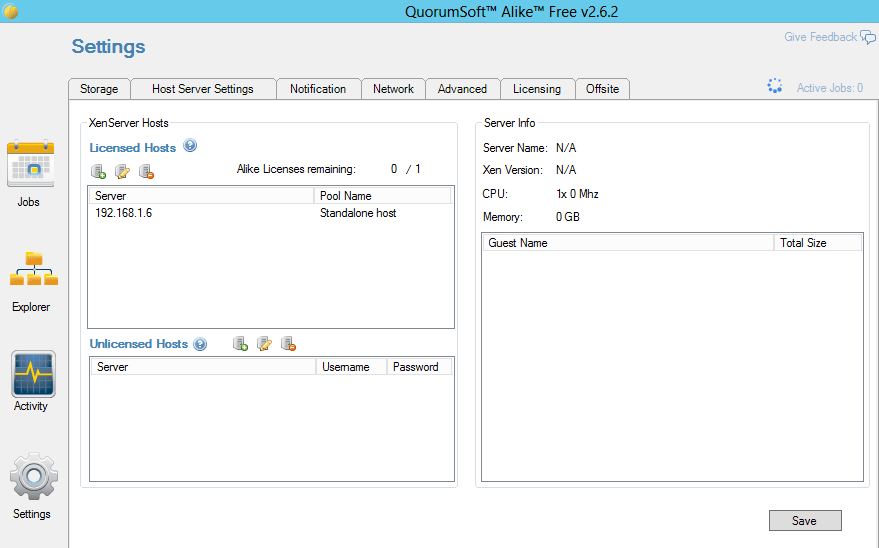Open the Notification tab
Screen dimensions: 879x548
click(x=318, y=89)
